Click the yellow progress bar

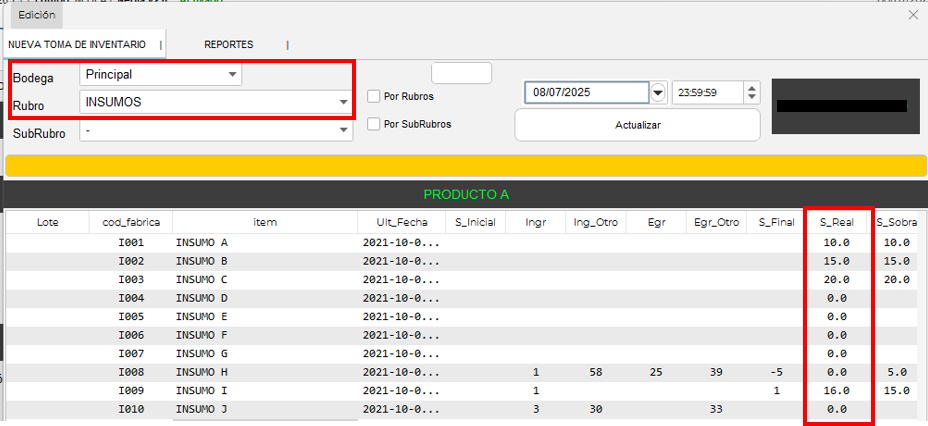click(462, 166)
